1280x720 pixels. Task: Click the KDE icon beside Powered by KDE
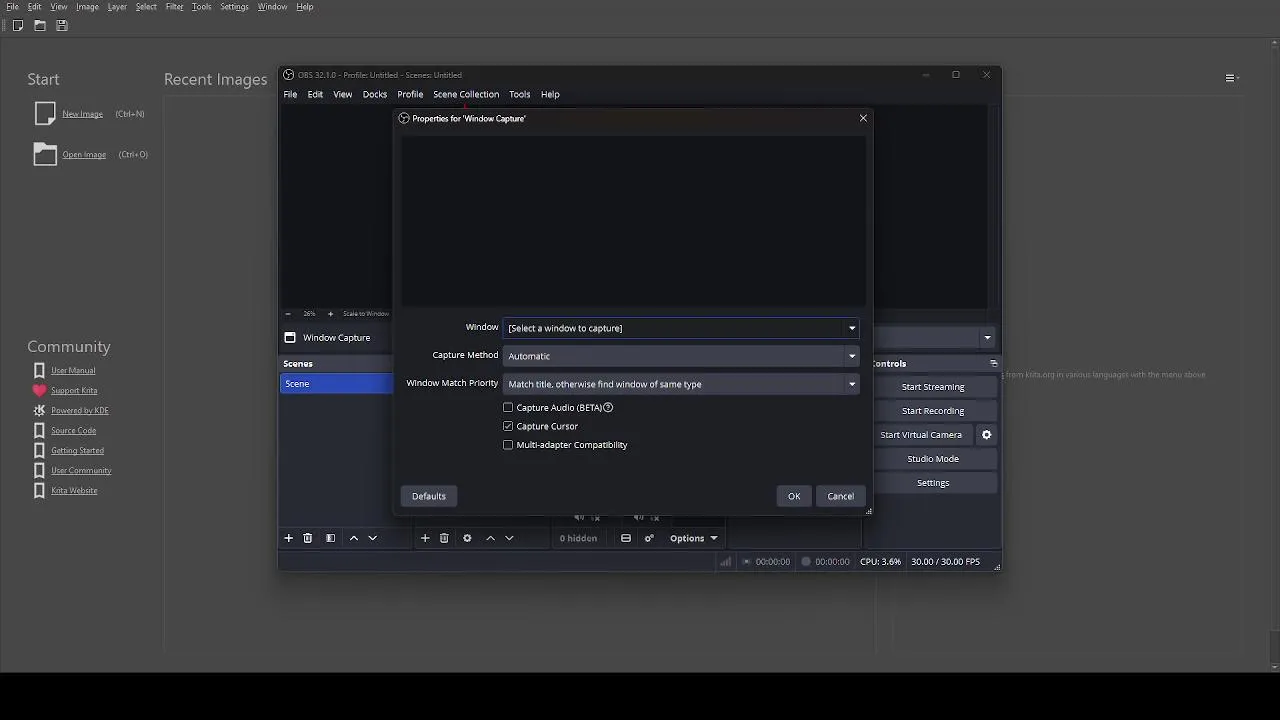point(39,411)
